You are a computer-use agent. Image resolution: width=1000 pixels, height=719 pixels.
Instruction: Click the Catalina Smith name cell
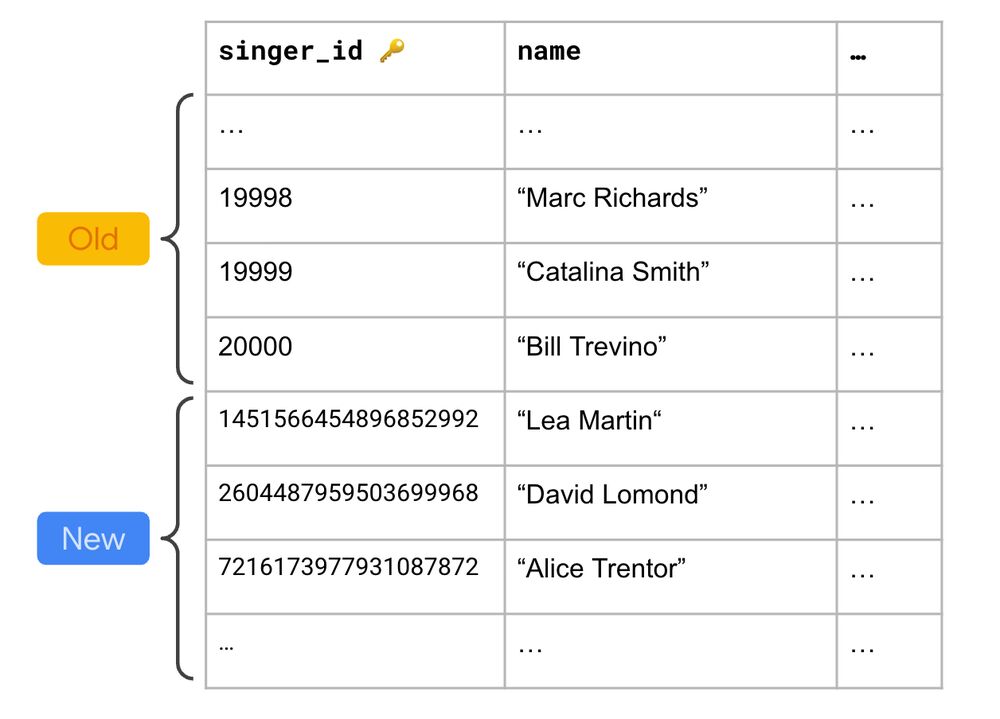tap(670, 280)
